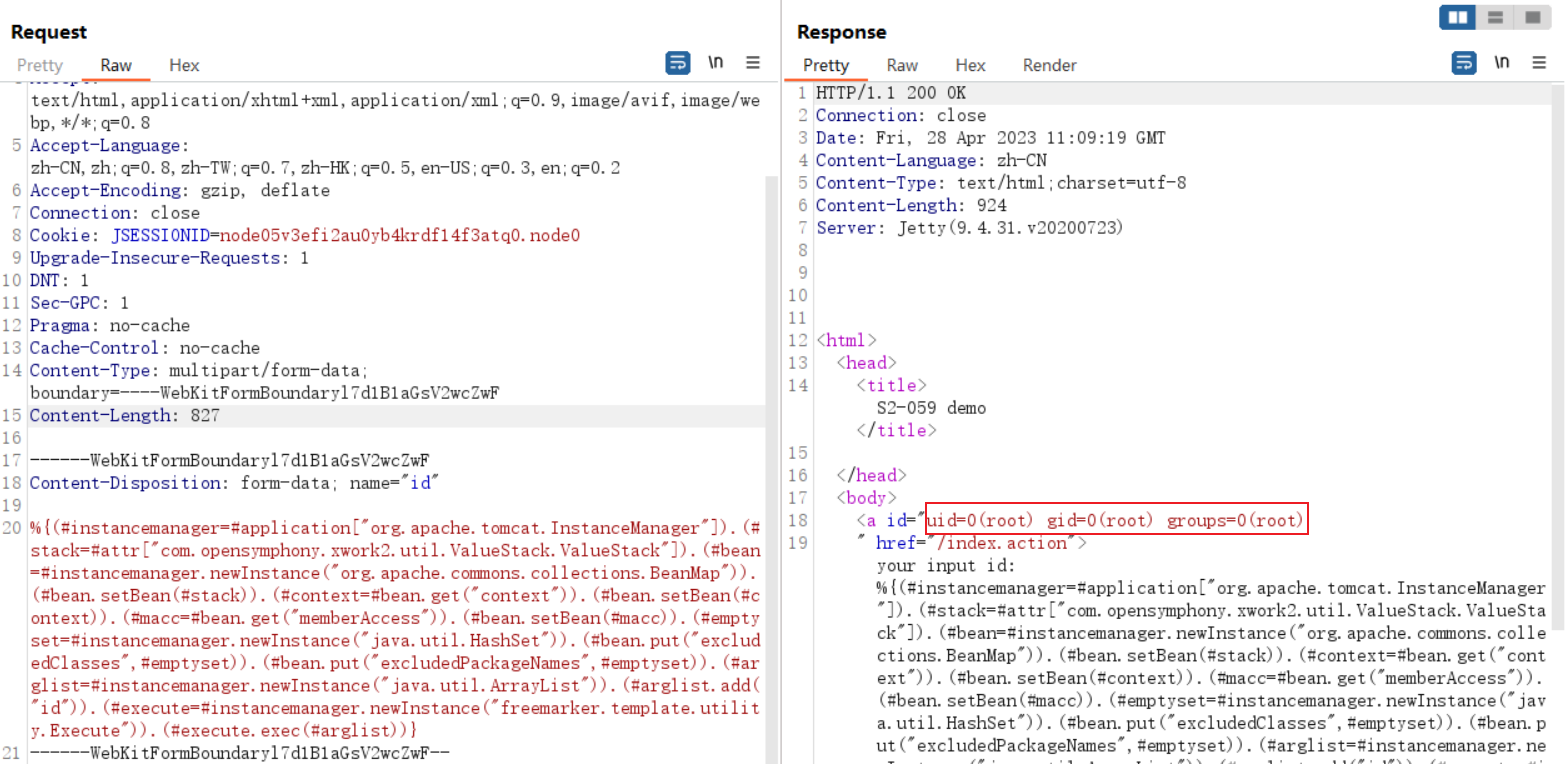
Task: Click the JSESSIONID cookie value
Action: 400,236
